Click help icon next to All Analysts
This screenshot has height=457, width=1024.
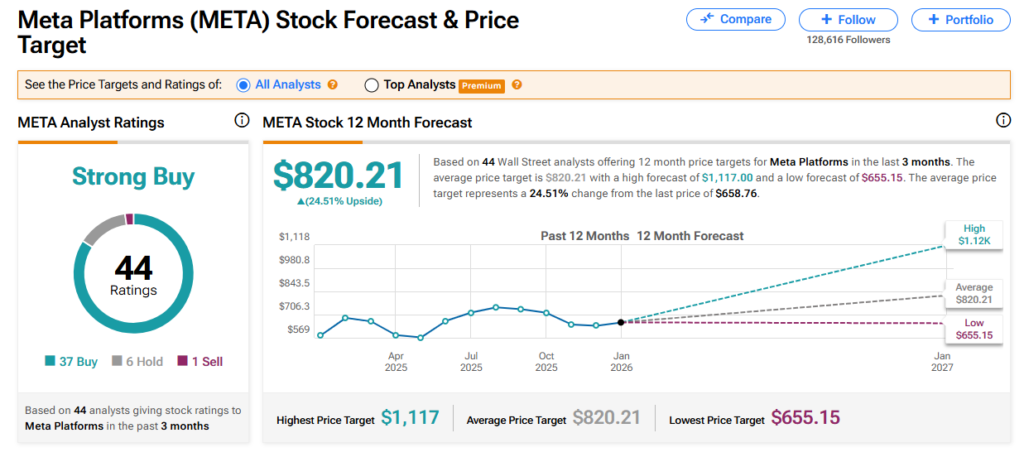[x=333, y=85]
